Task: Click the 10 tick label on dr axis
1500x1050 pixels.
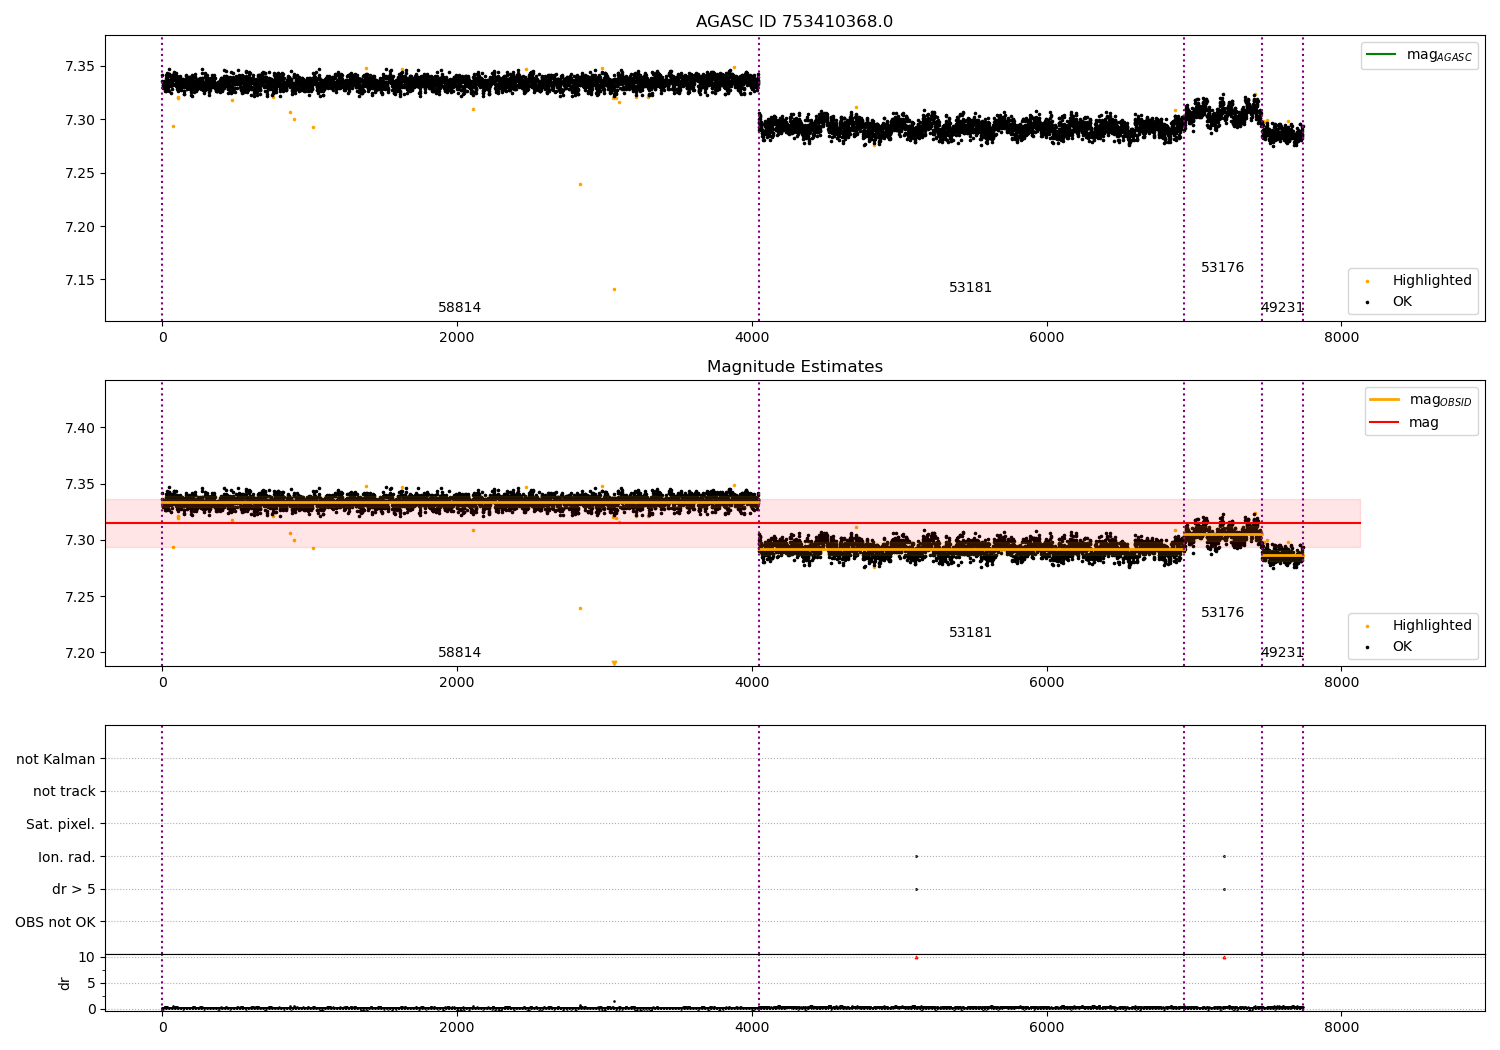Action: click(x=86, y=957)
